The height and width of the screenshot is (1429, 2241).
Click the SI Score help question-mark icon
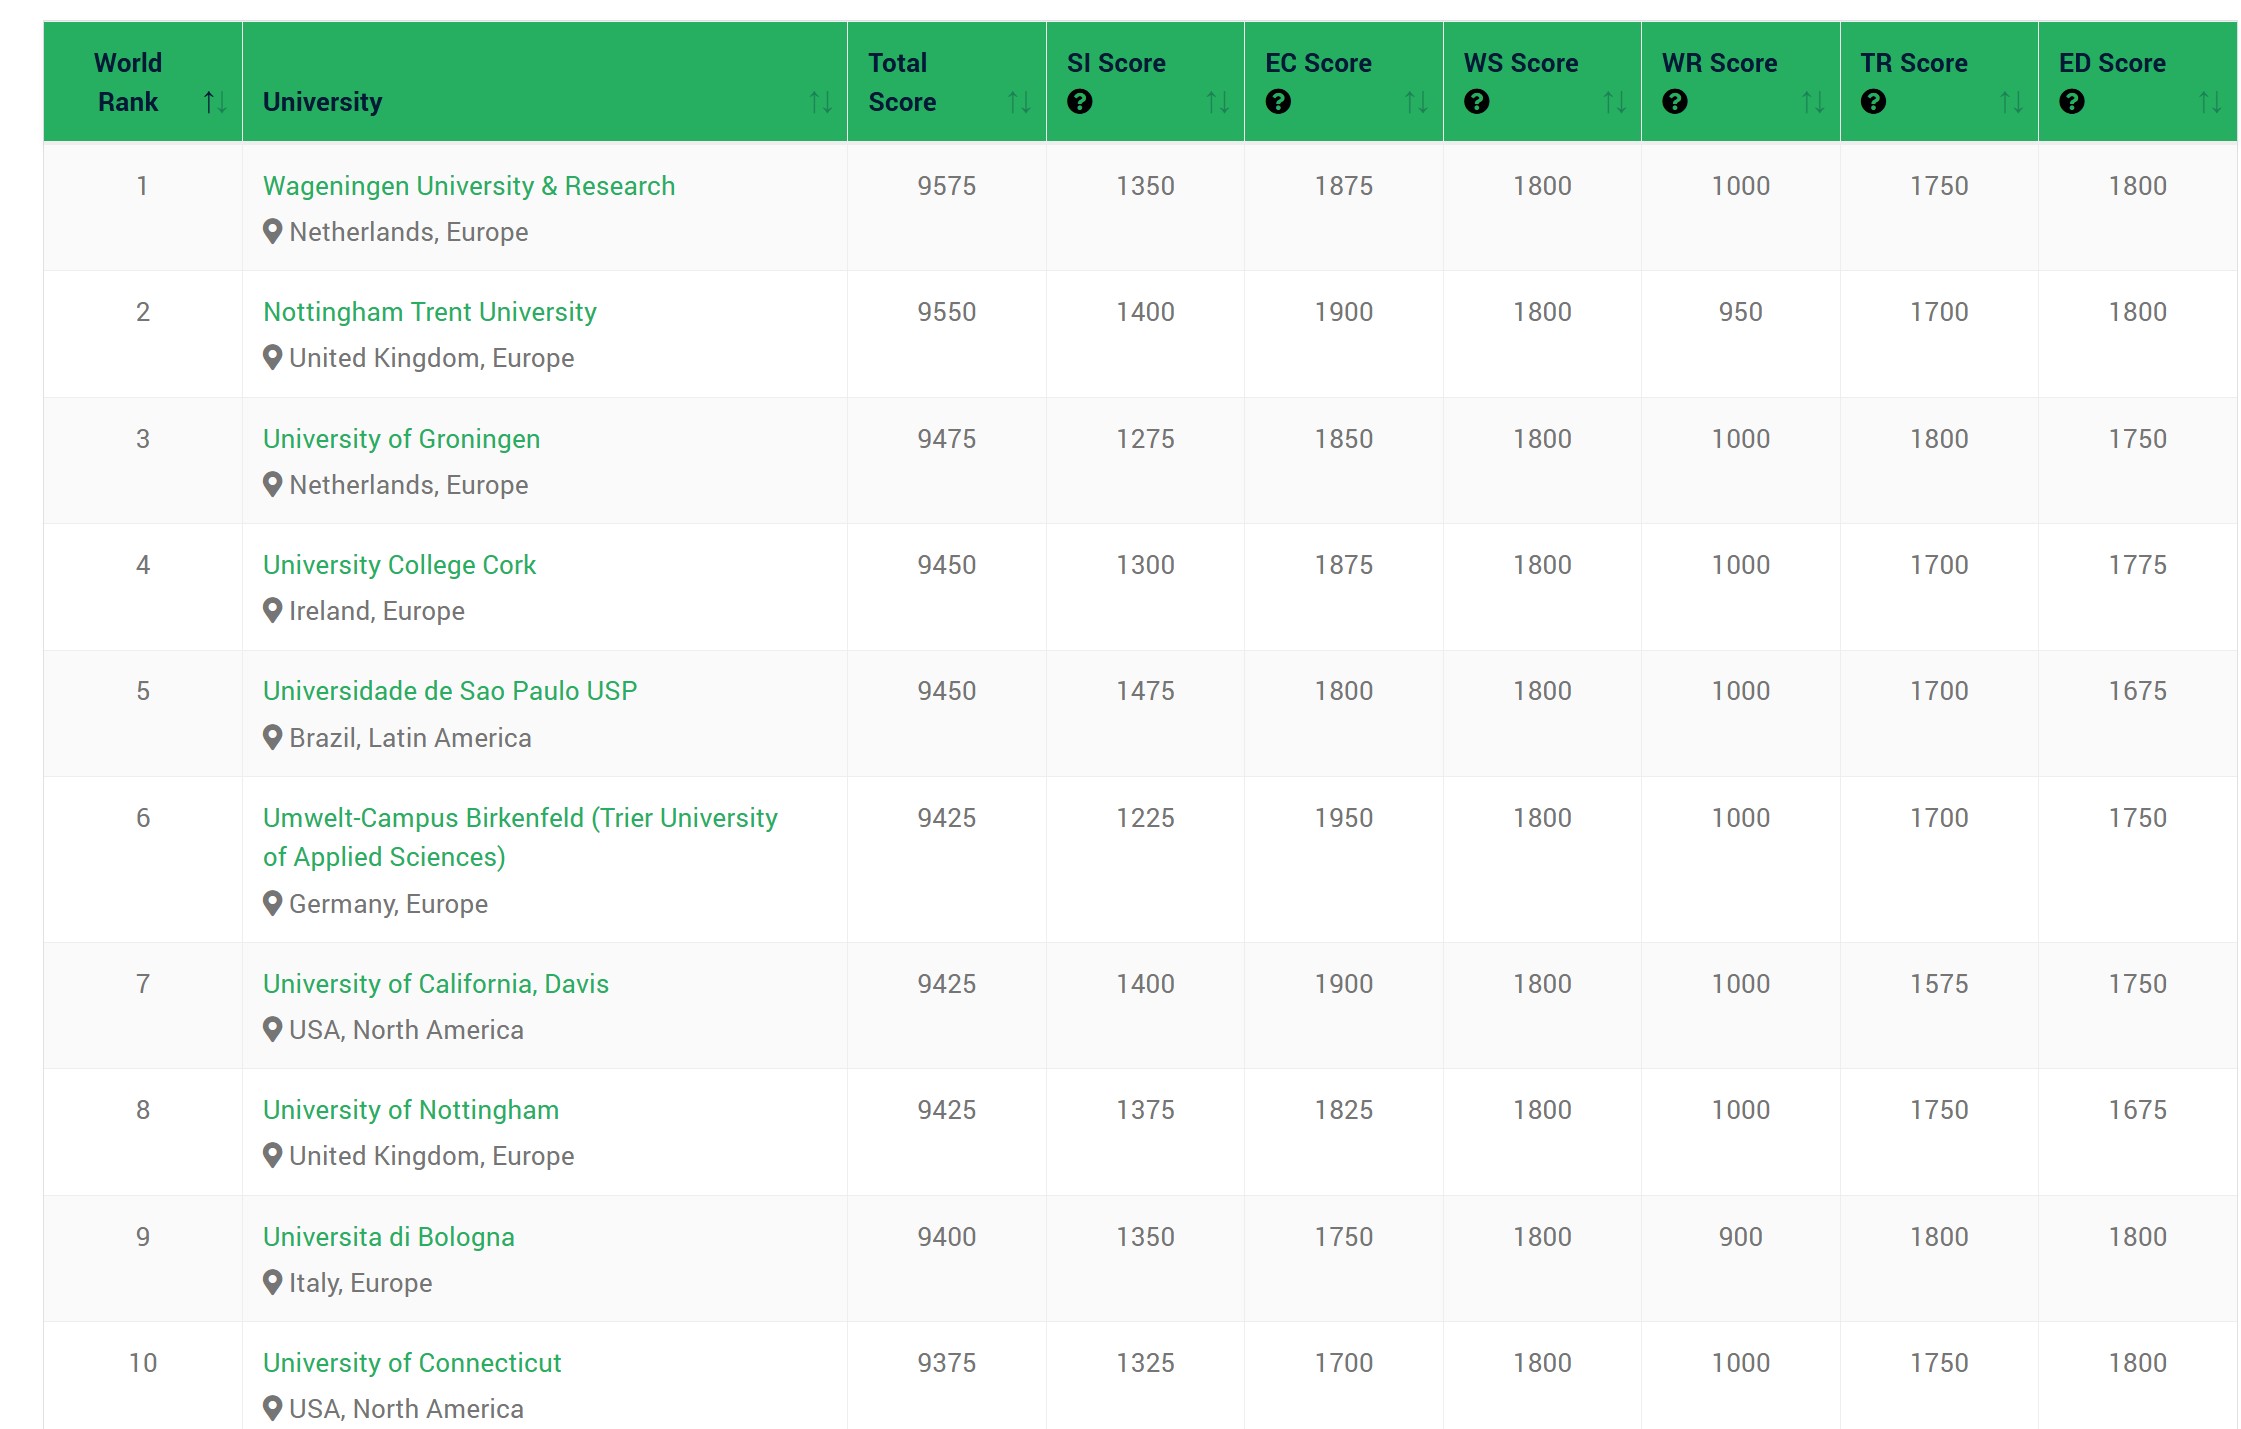pos(1079,102)
